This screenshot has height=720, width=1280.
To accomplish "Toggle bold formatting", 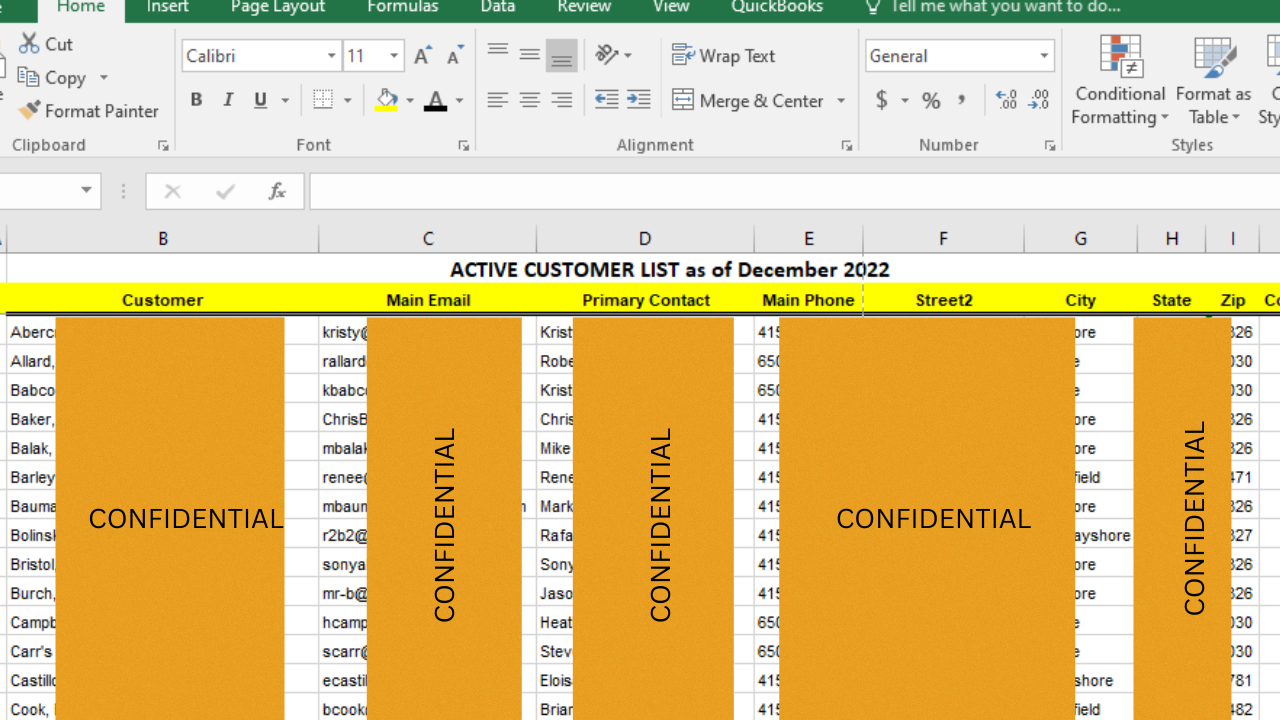I will pyautogui.click(x=196, y=100).
